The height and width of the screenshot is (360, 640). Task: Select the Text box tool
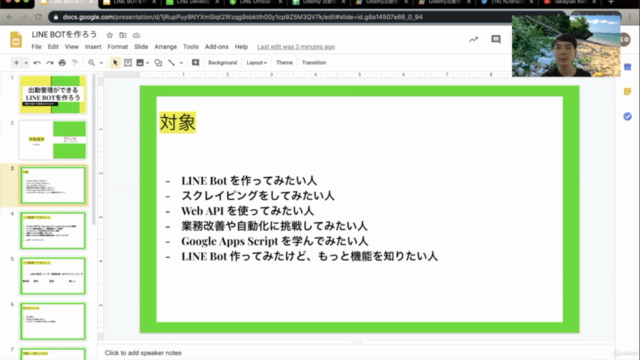click(x=128, y=62)
